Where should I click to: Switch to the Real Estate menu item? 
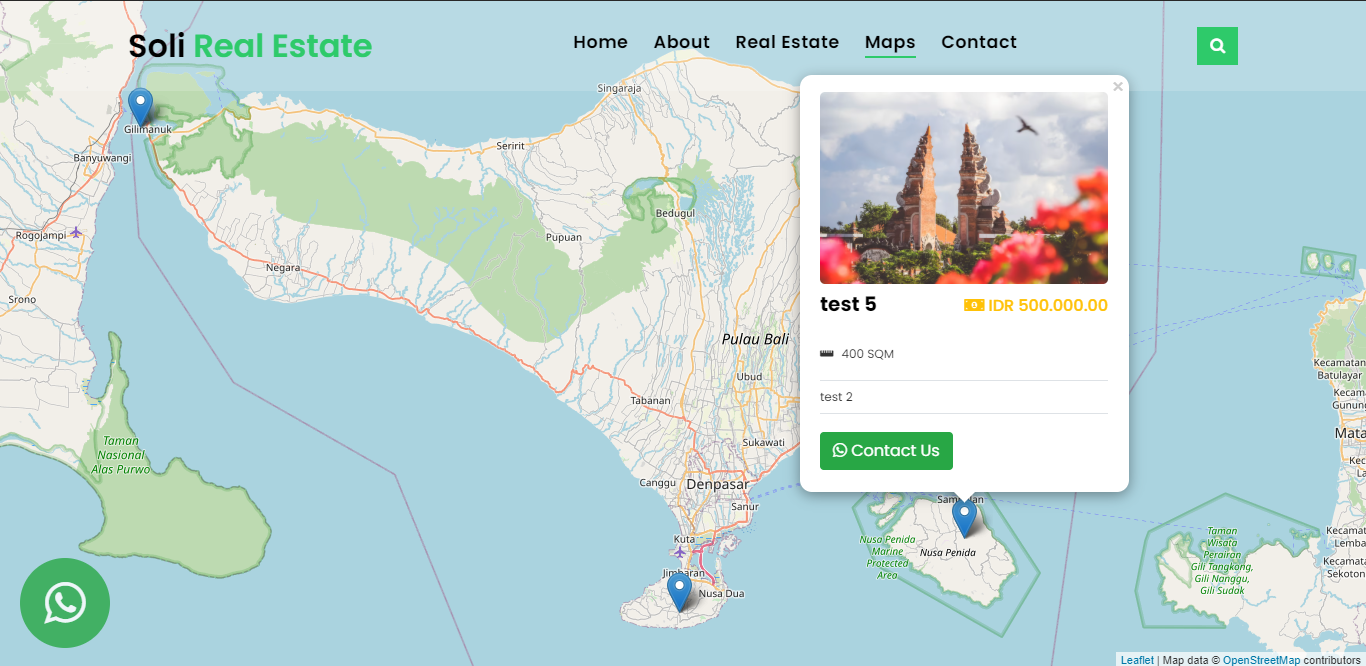(x=787, y=42)
